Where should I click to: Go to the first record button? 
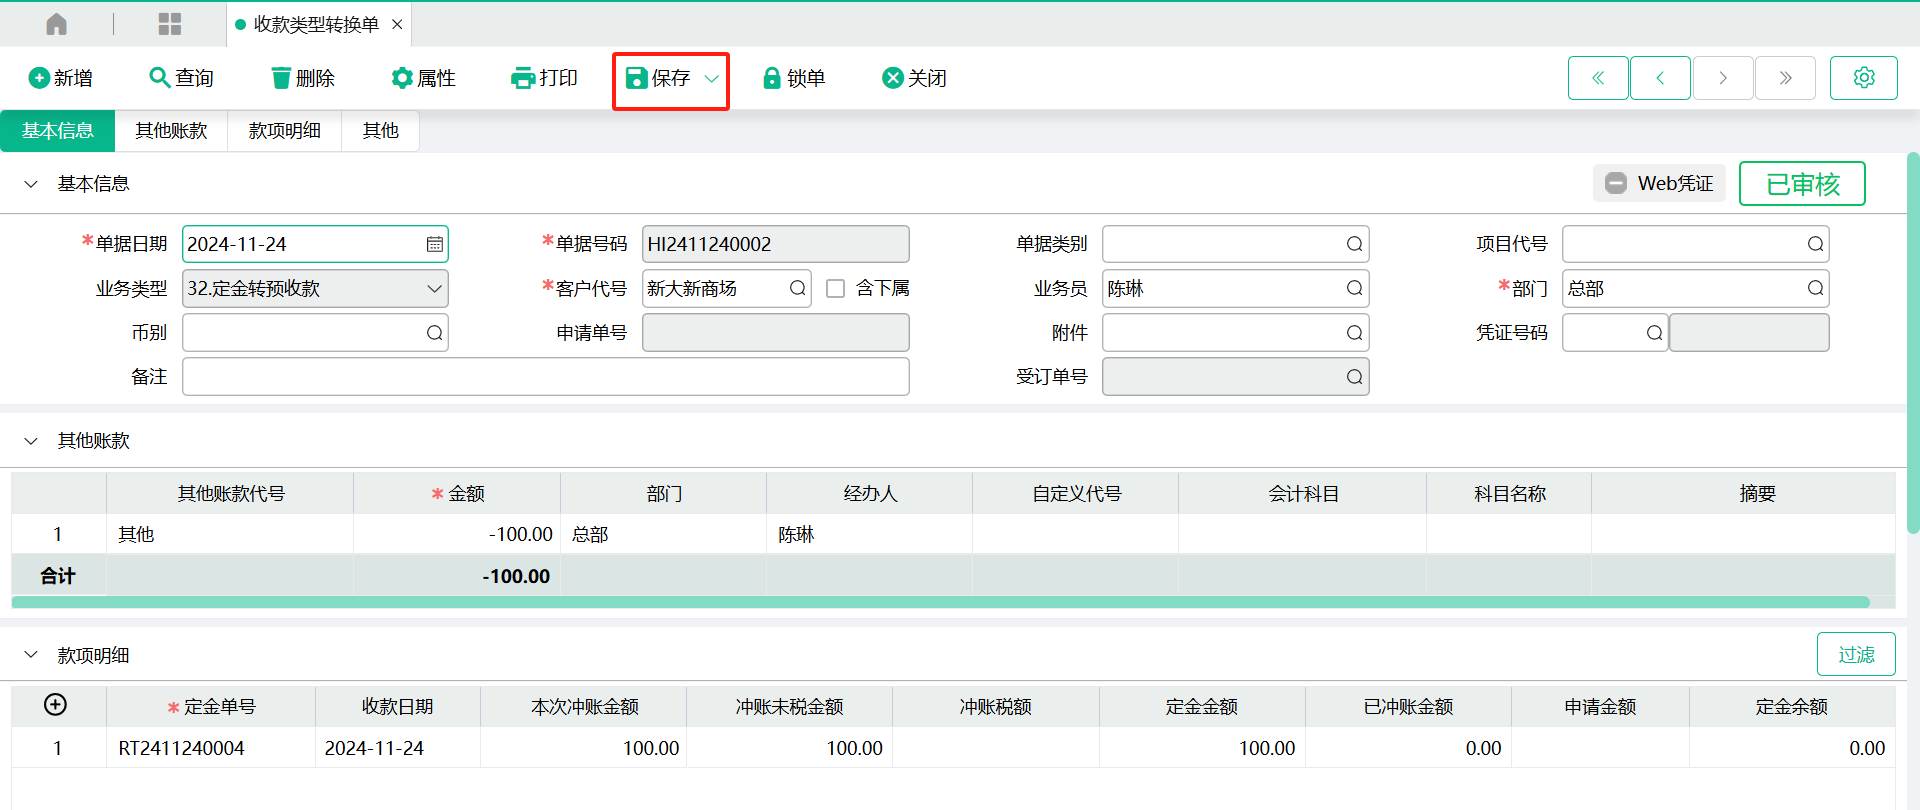click(1598, 78)
